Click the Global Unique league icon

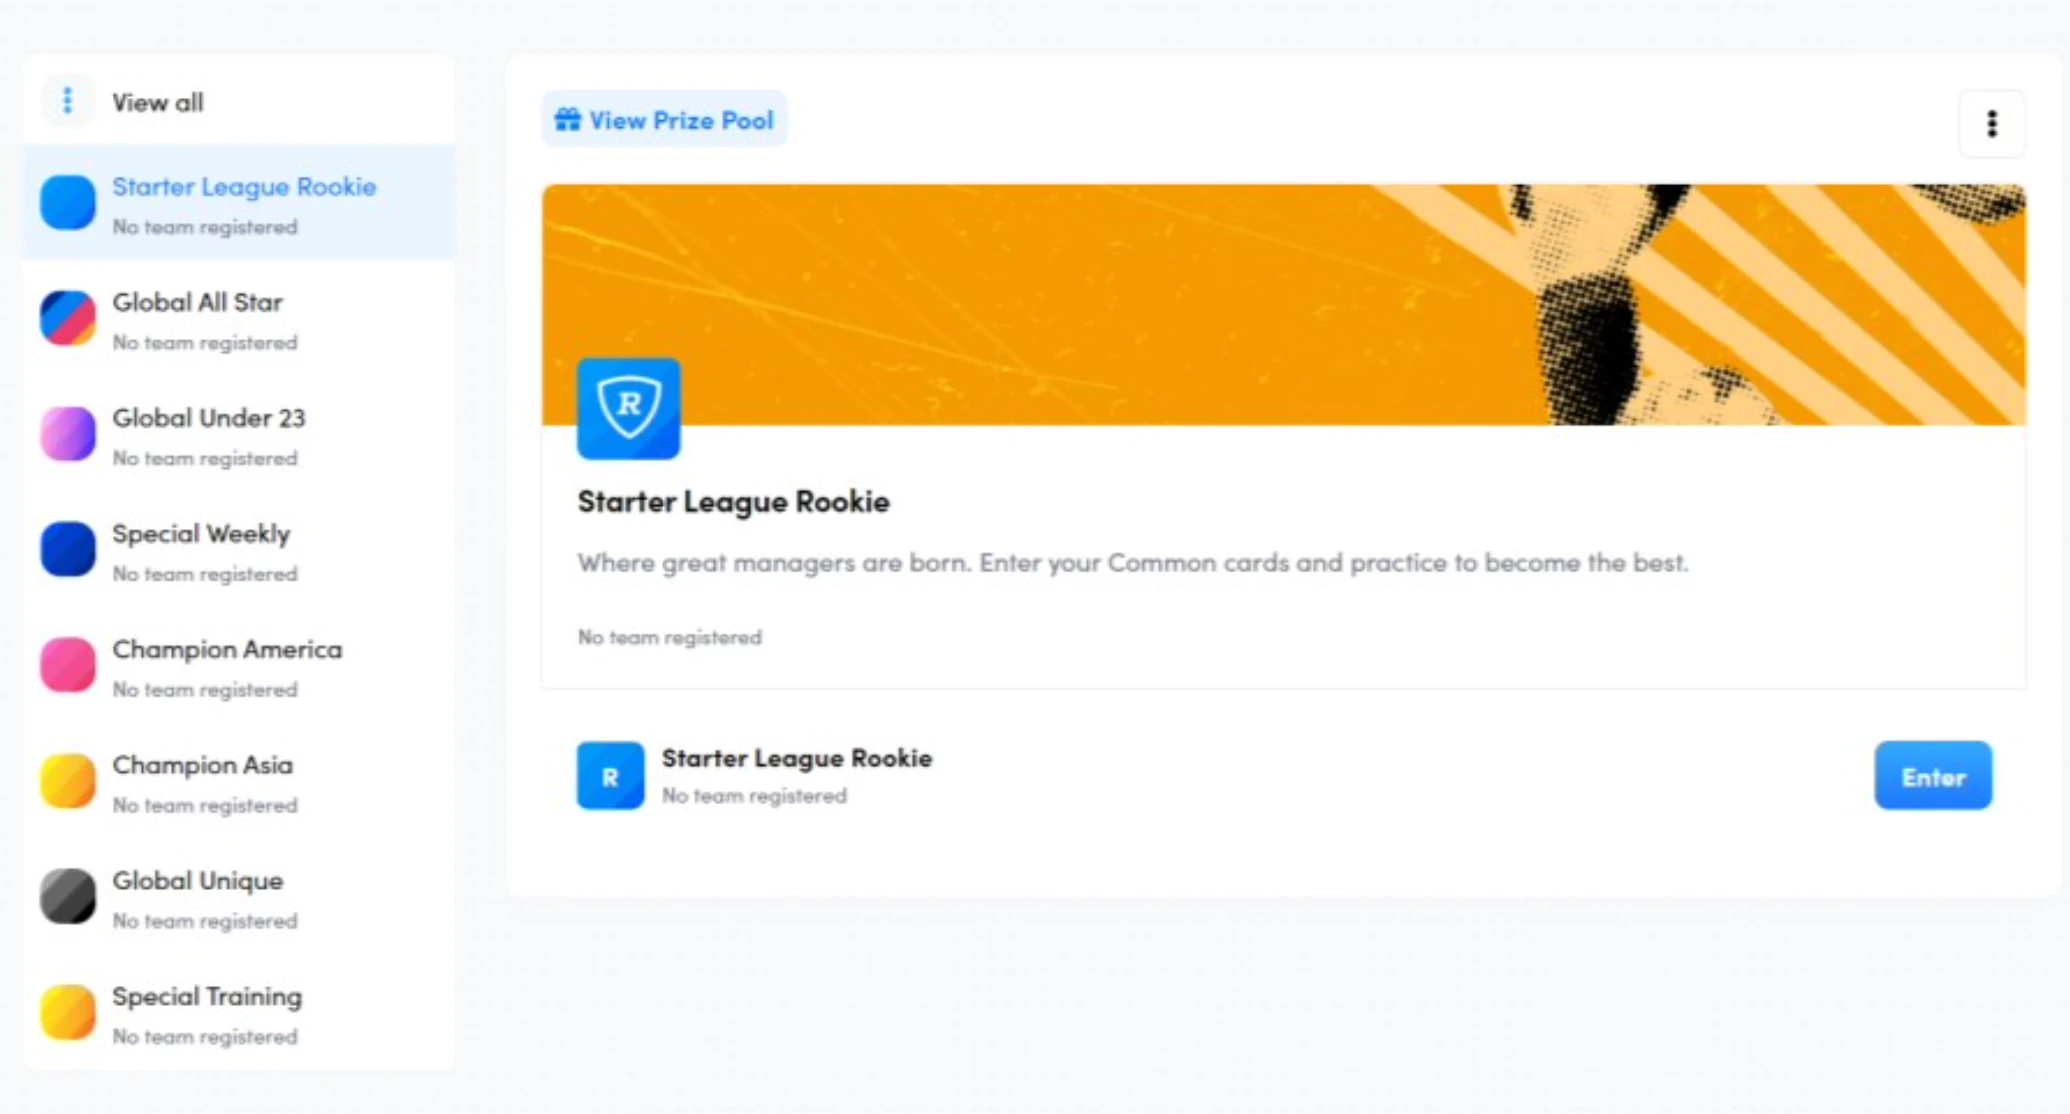click(x=69, y=894)
